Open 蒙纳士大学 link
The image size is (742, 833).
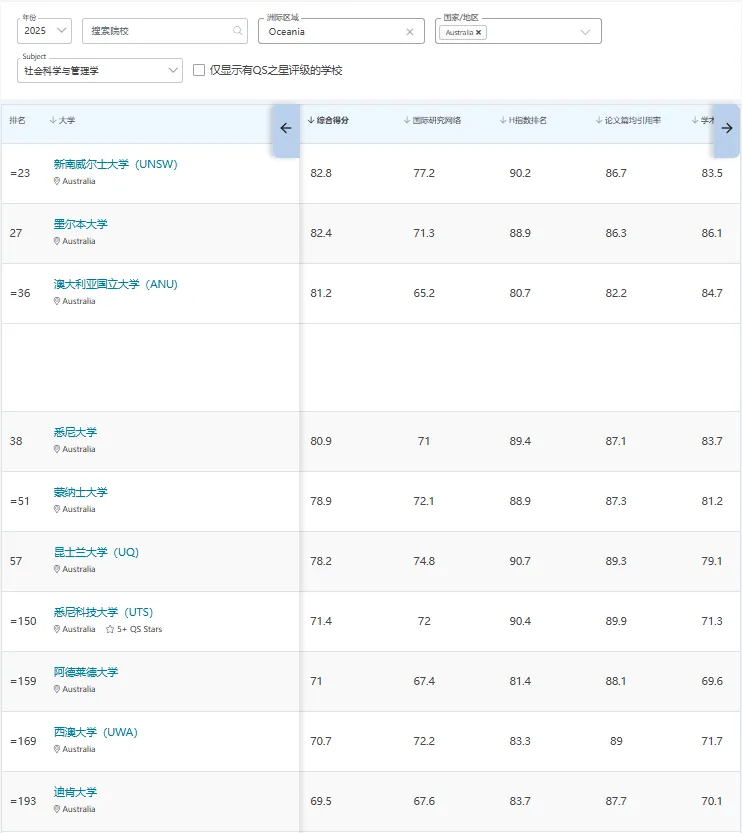(x=80, y=492)
